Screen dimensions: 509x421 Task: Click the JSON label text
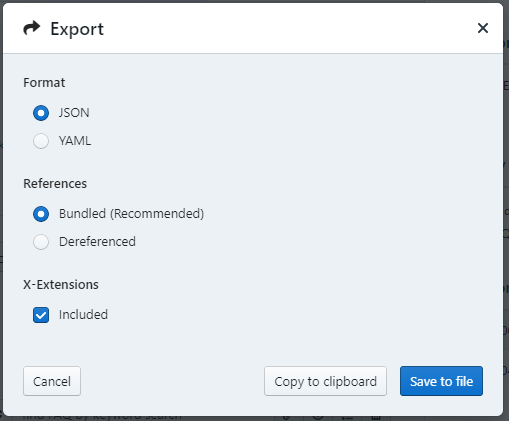pyautogui.click(x=74, y=113)
